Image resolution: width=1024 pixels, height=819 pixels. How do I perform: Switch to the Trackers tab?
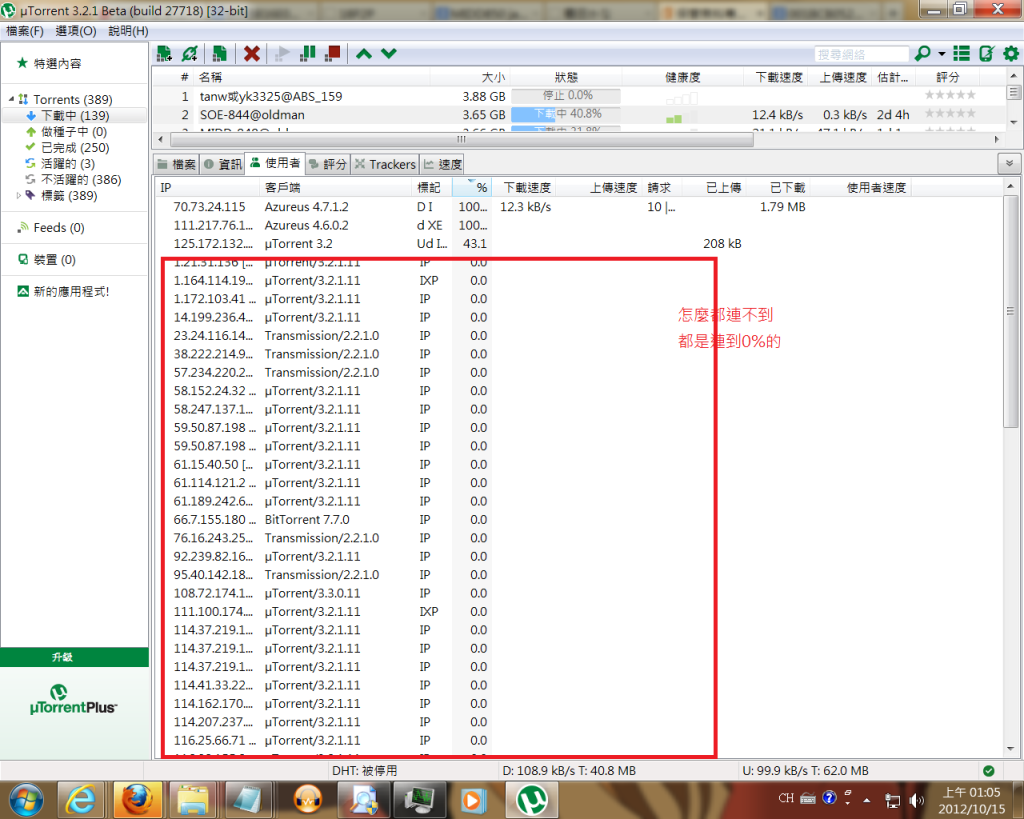coord(384,164)
